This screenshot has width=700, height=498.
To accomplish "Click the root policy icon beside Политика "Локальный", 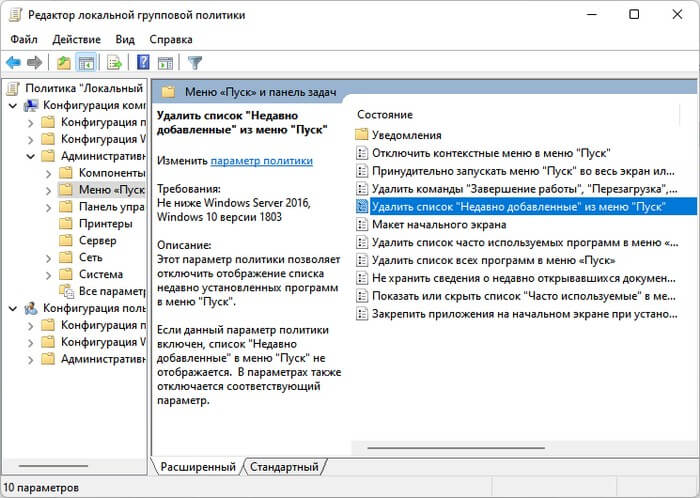I will pyautogui.click(x=13, y=88).
